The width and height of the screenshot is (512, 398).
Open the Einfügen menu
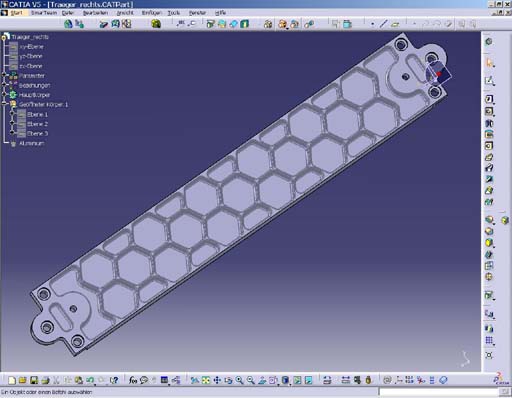coord(152,13)
